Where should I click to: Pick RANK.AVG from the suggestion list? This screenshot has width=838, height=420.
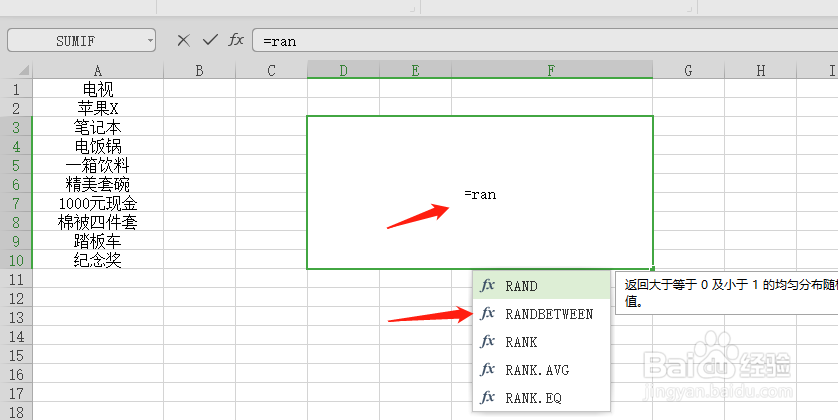(541, 370)
